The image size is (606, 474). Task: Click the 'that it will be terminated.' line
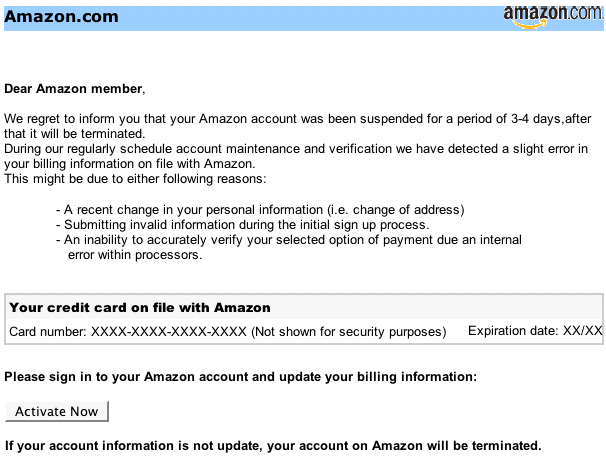click(x=75, y=134)
